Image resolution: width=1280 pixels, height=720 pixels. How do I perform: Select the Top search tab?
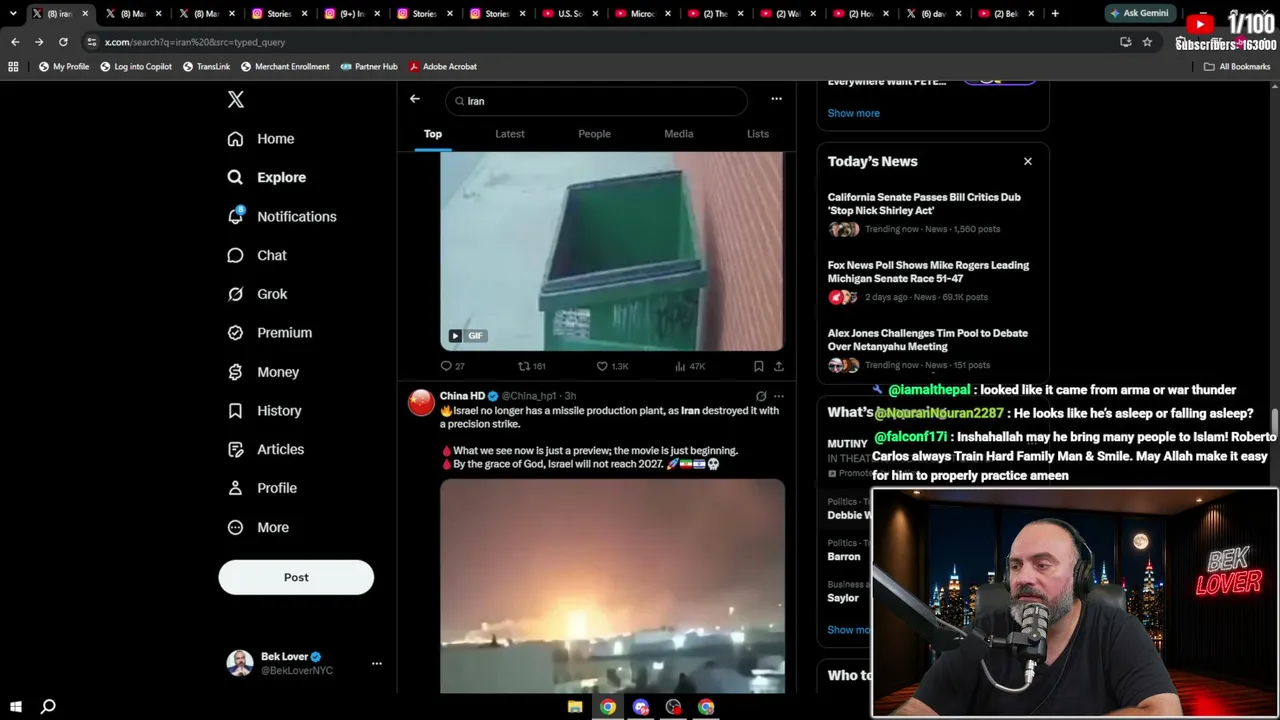click(433, 134)
